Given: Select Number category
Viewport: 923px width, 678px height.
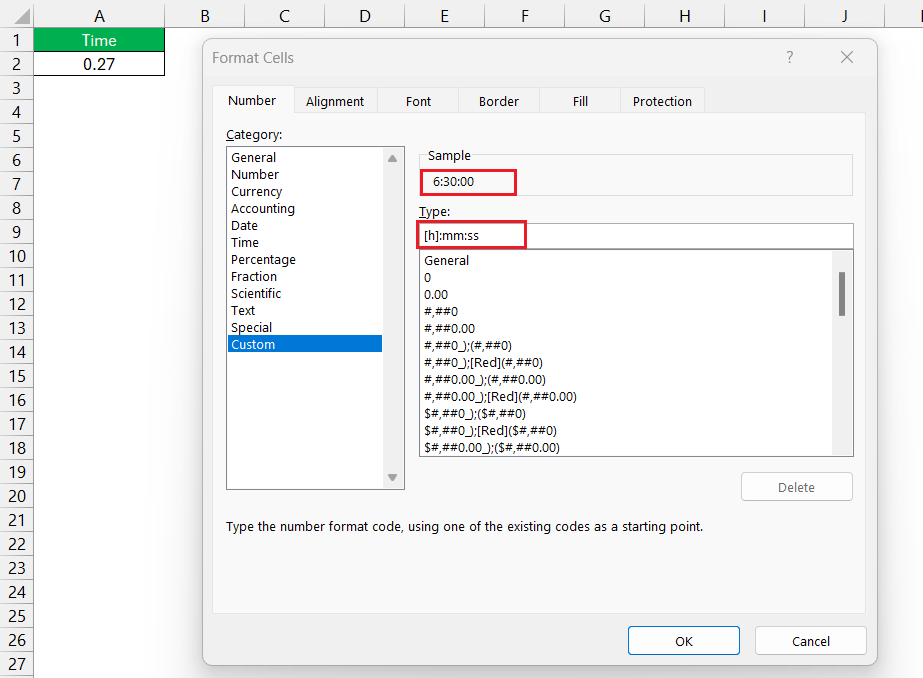Looking at the screenshot, I should [x=305, y=174].
